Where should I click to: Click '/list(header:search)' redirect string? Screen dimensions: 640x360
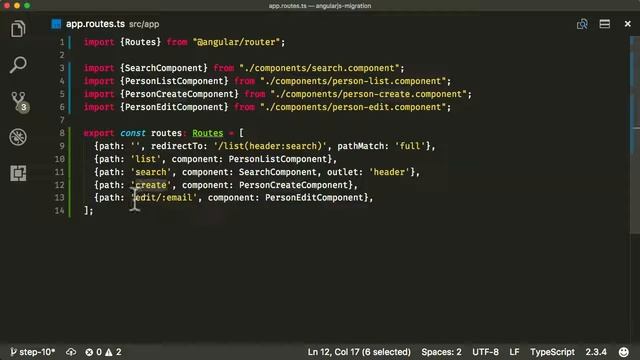click(270, 146)
